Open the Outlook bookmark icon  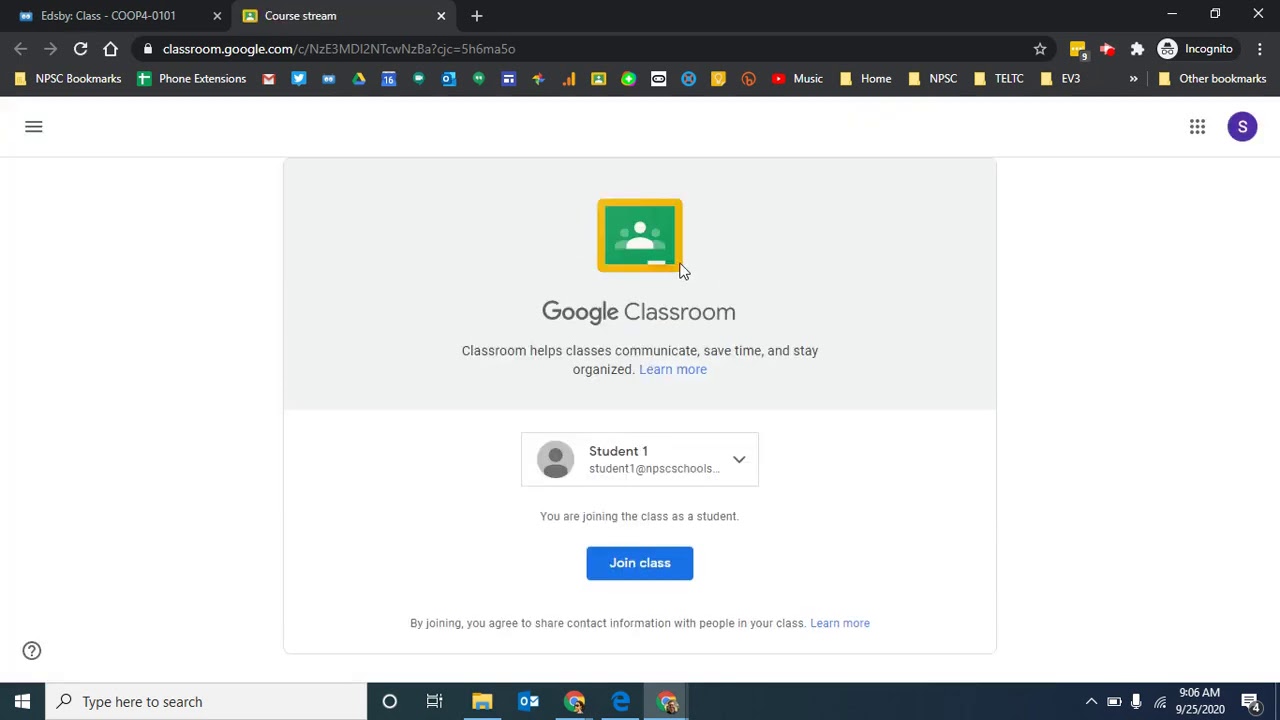click(448, 78)
